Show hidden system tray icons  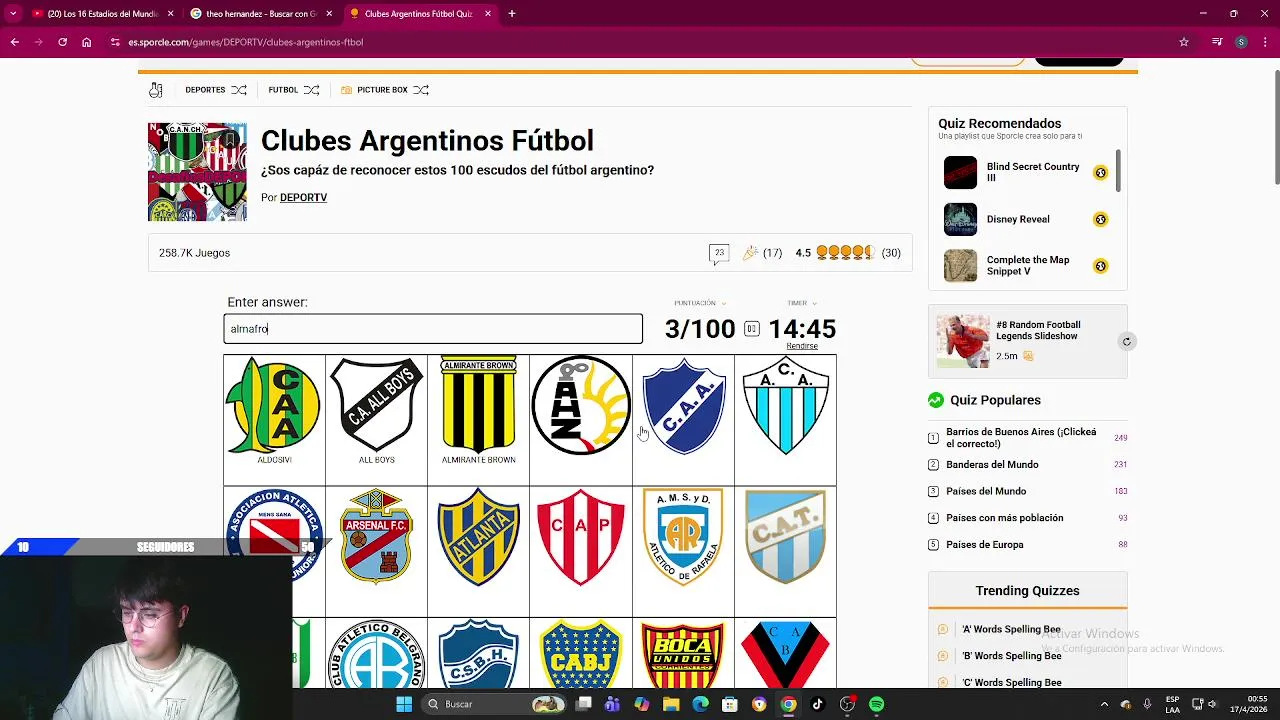pyautogui.click(x=1104, y=704)
